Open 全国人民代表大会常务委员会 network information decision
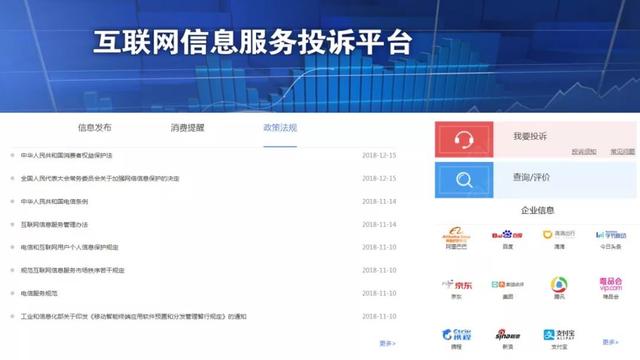 pyautogui.click(x=100, y=178)
